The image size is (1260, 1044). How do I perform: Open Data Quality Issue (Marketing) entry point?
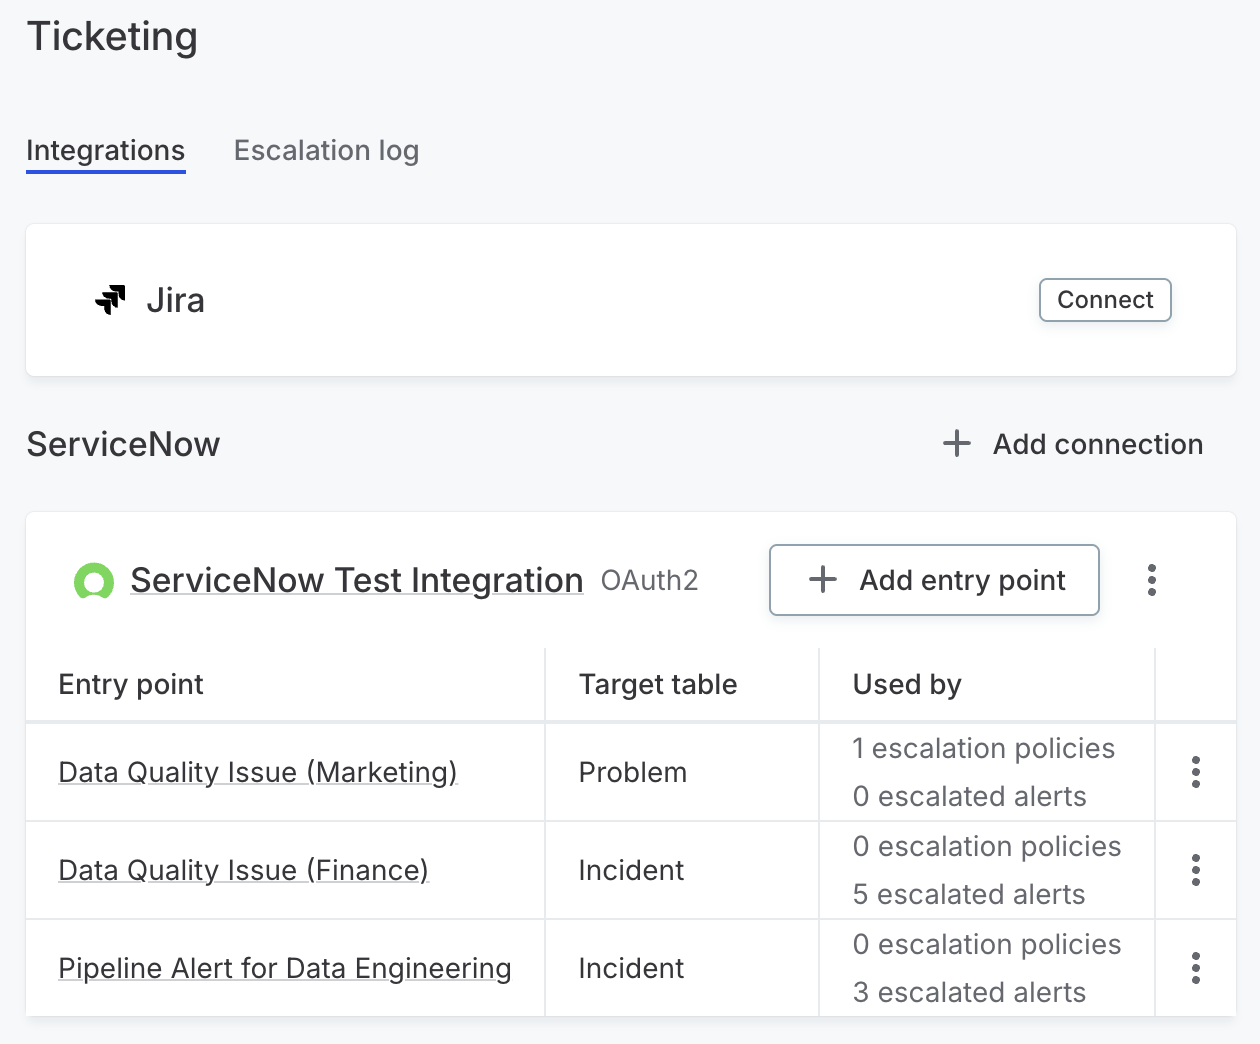pyautogui.click(x=258, y=772)
